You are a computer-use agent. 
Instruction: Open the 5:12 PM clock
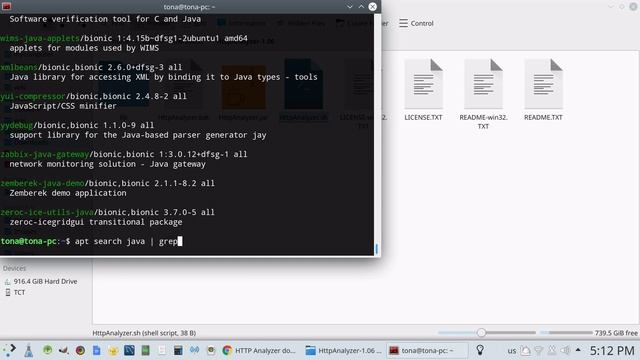612,351
